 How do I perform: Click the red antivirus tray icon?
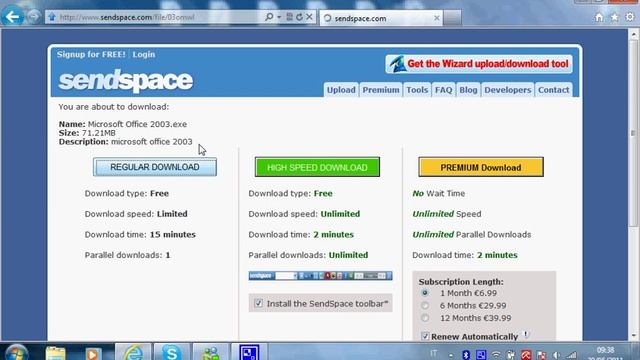(x=526, y=355)
